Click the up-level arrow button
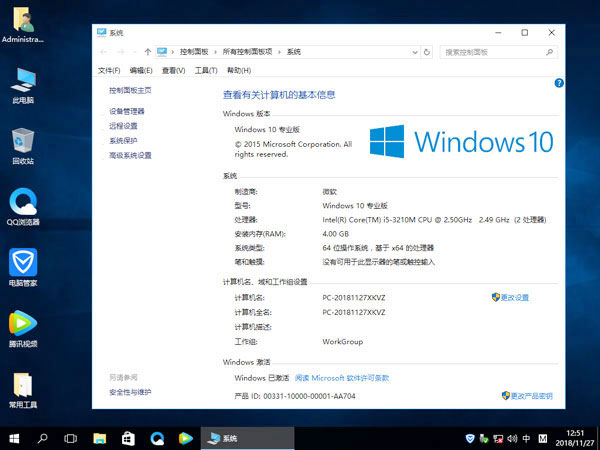600x450 pixels. click(x=148, y=52)
